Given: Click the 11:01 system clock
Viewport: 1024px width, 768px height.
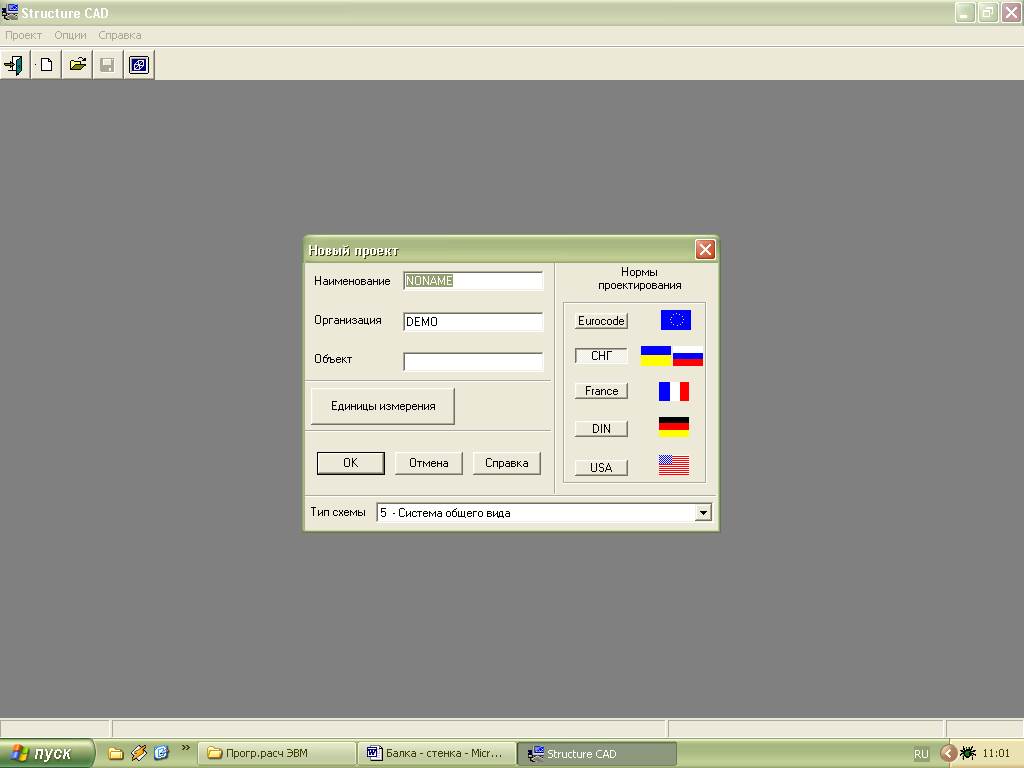Looking at the screenshot, I should pos(996,753).
